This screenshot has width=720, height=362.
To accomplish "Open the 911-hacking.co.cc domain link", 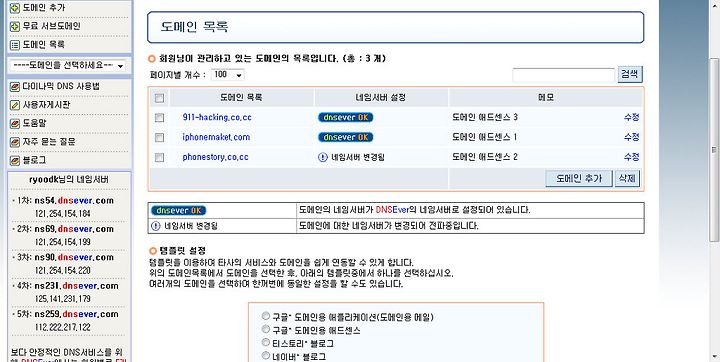I will point(217,117).
